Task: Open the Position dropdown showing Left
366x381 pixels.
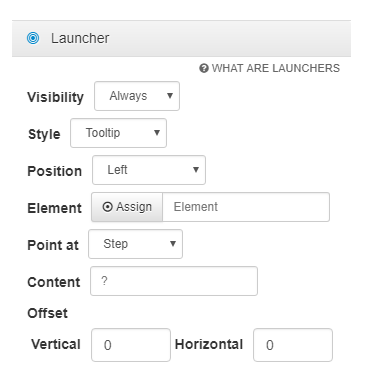Action: click(x=149, y=170)
